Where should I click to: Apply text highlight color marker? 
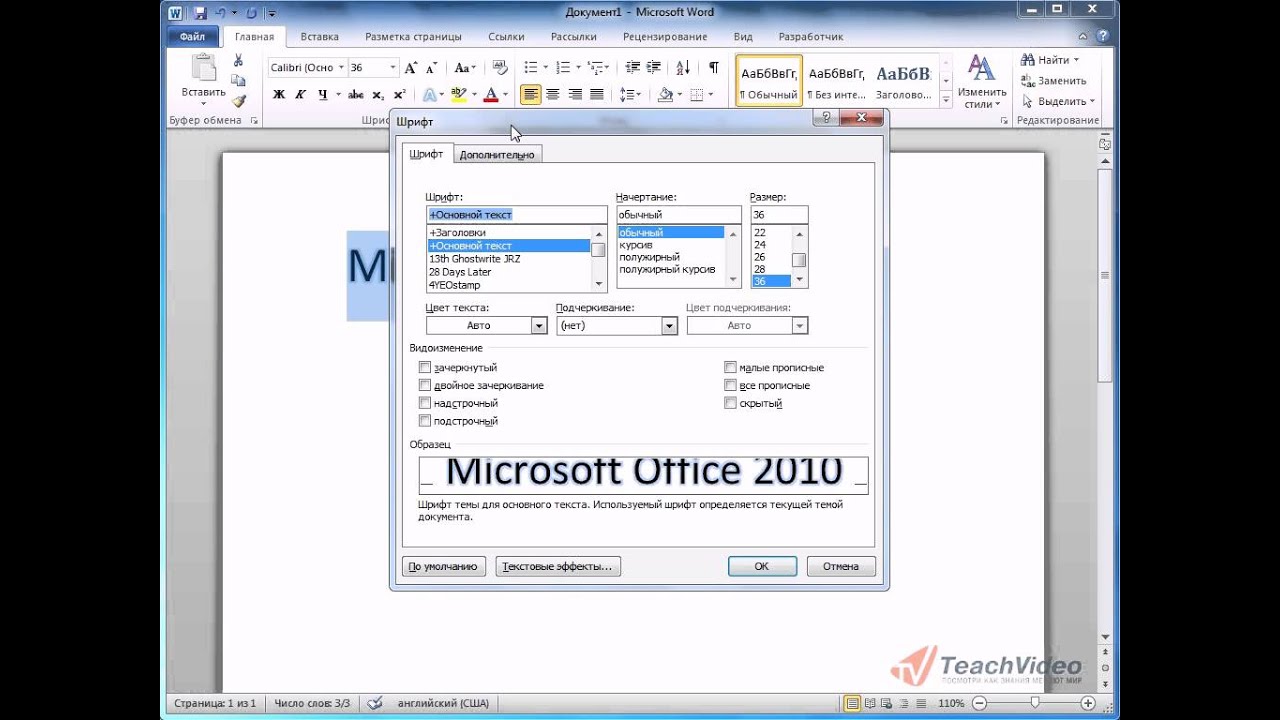click(x=458, y=95)
